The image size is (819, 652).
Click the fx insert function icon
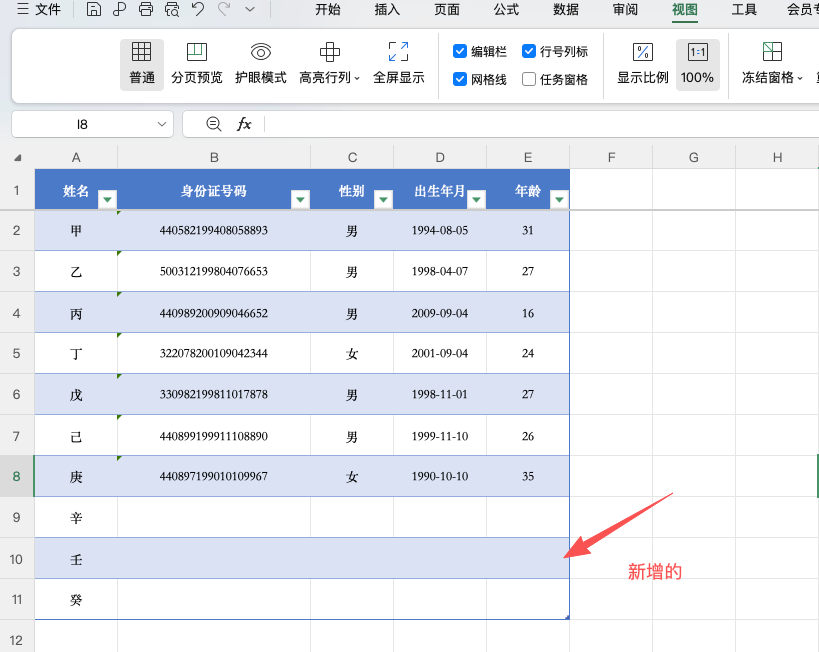click(x=244, y=124)
